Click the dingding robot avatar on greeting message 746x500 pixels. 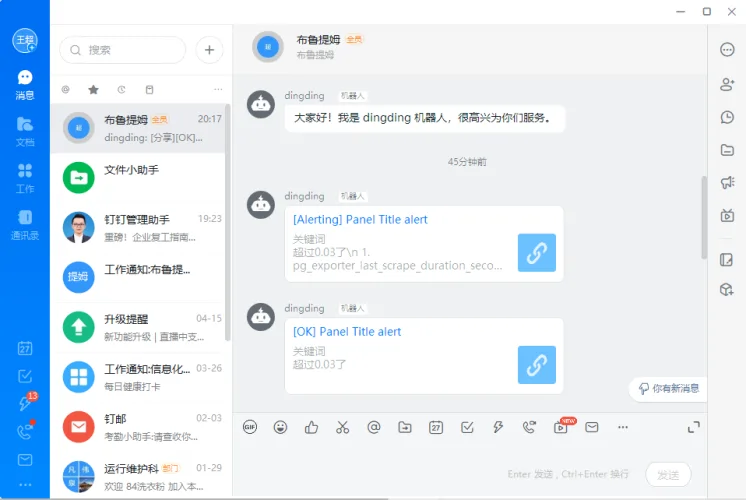[261, 104]
